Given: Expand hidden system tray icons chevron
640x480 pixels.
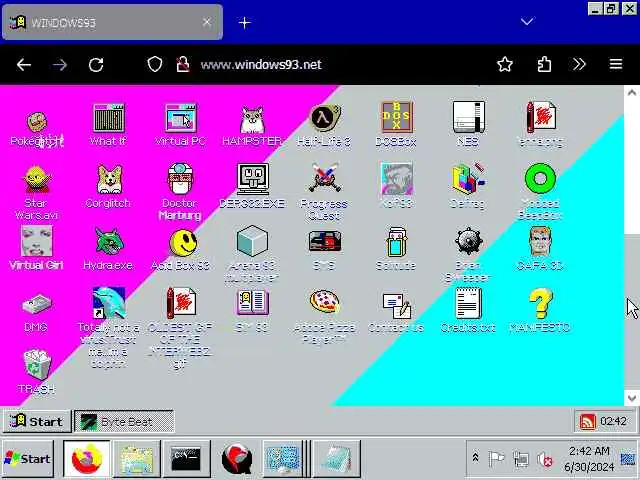Looking at the screenshot, I should pyautogui.click(x=475, y=458).
